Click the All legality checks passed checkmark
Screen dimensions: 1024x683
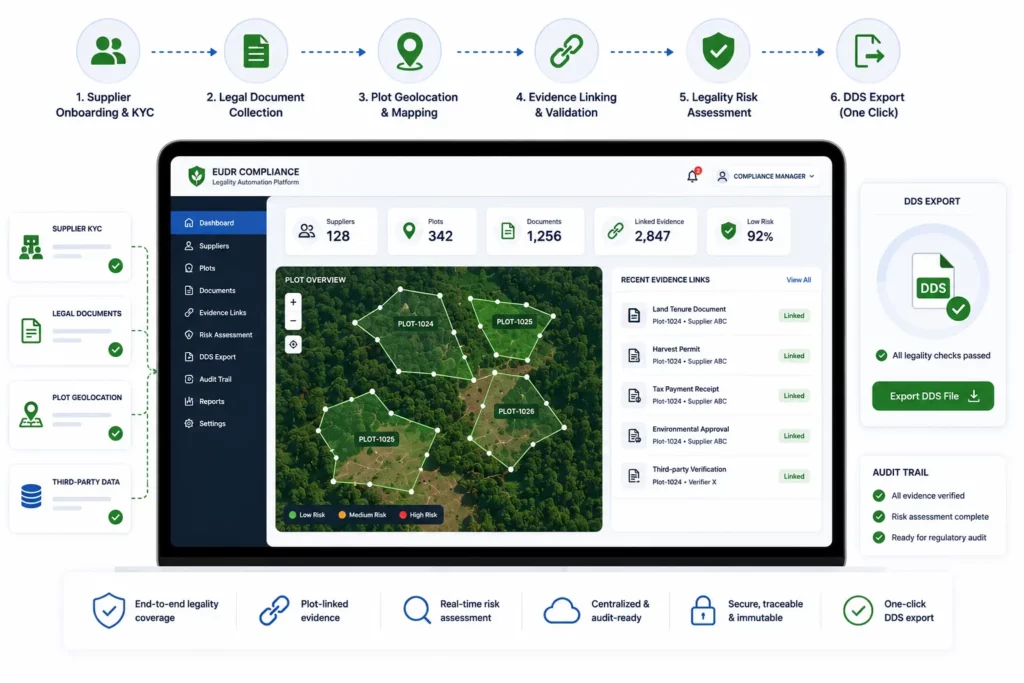pyautogui.click(x=881, y=355)
